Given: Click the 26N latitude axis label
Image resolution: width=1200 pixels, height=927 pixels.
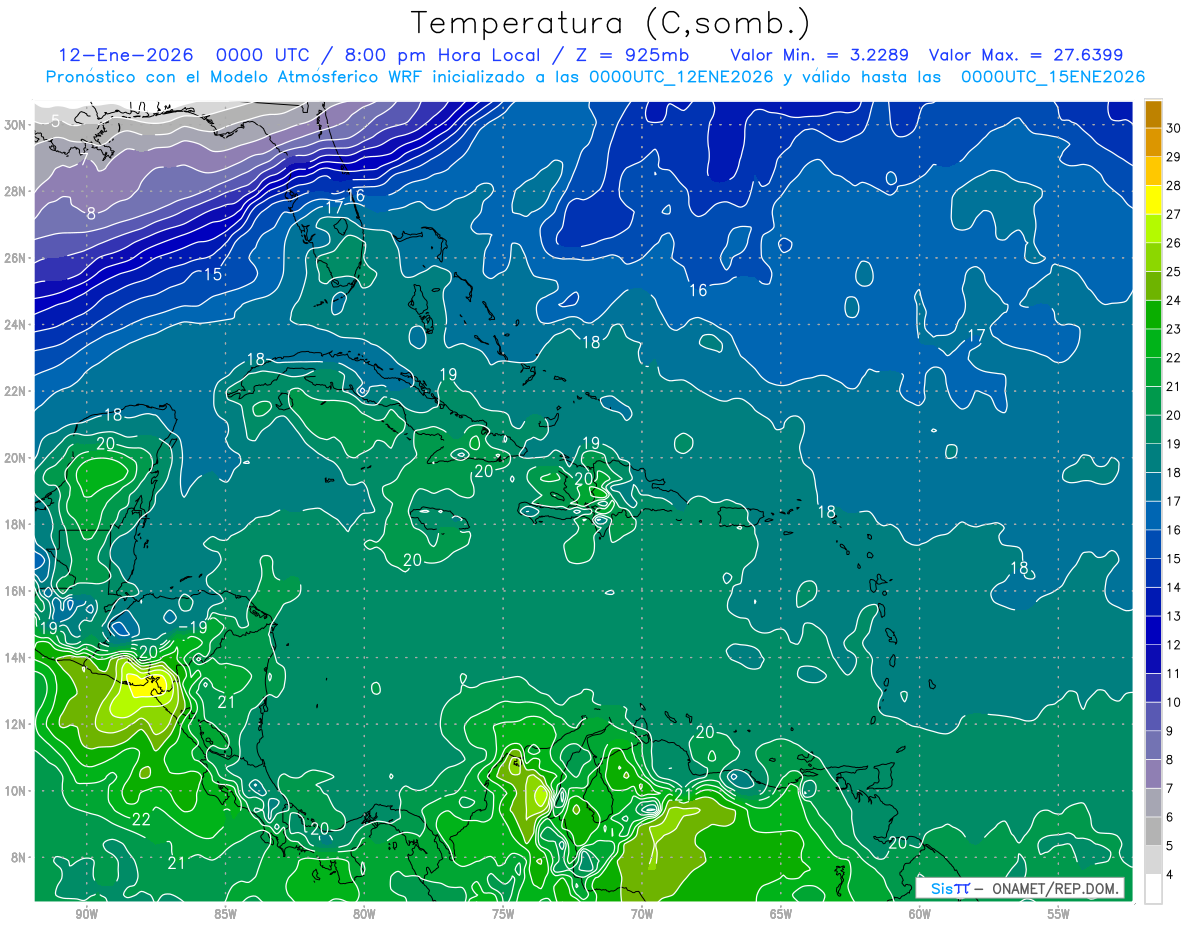Looking at the screenshot, I should tap(16, 258).
